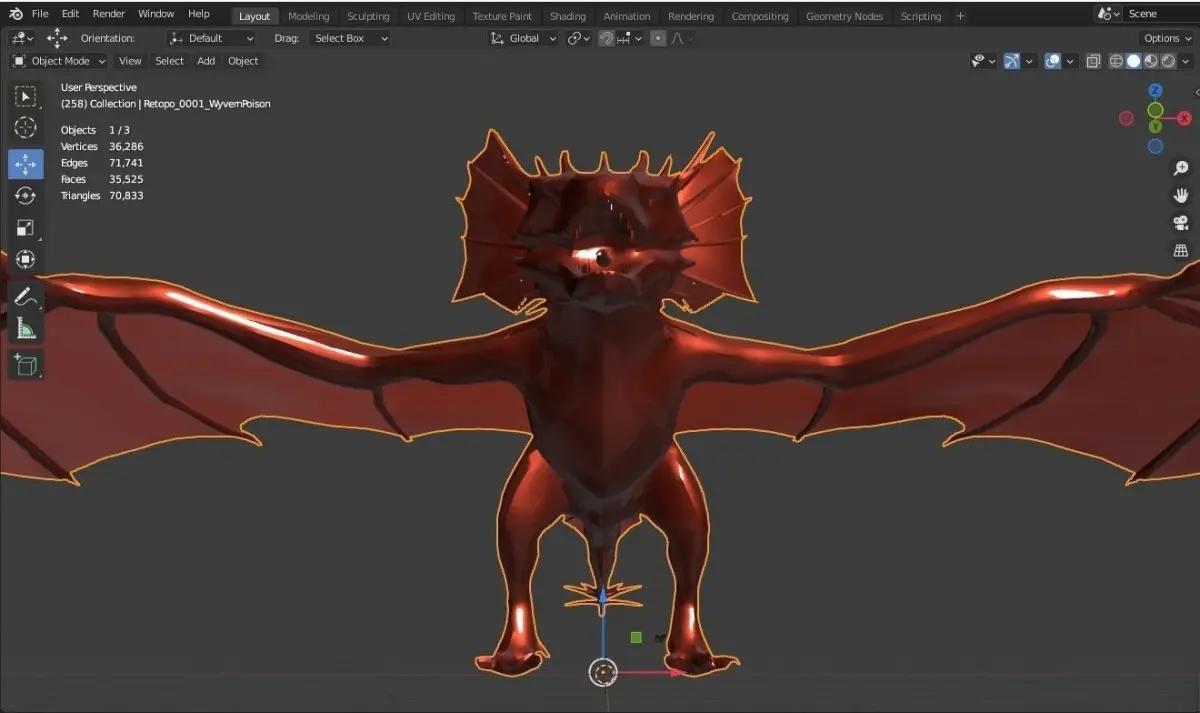Open the Window menu
This screenshot has width=1200, height=713.
(x=156, y=14)
